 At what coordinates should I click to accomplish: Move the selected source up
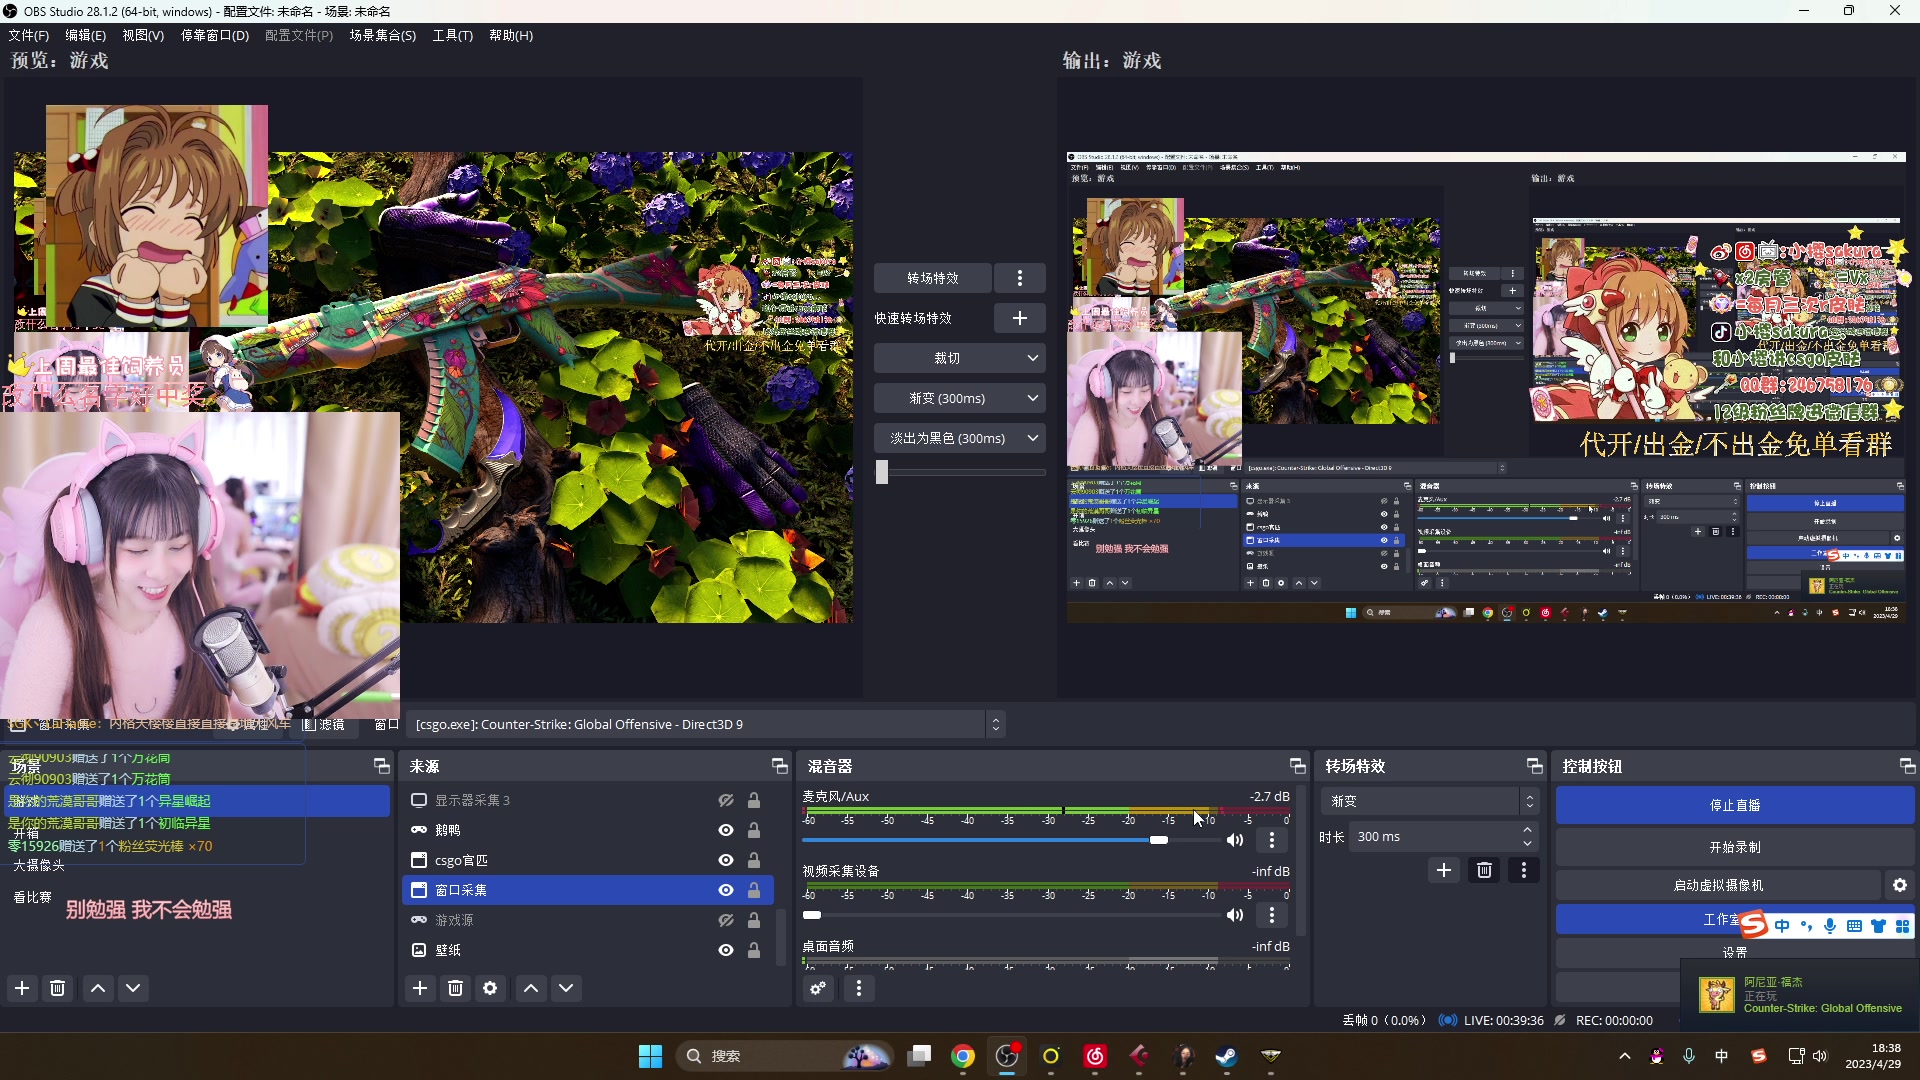tap(531, 988)
